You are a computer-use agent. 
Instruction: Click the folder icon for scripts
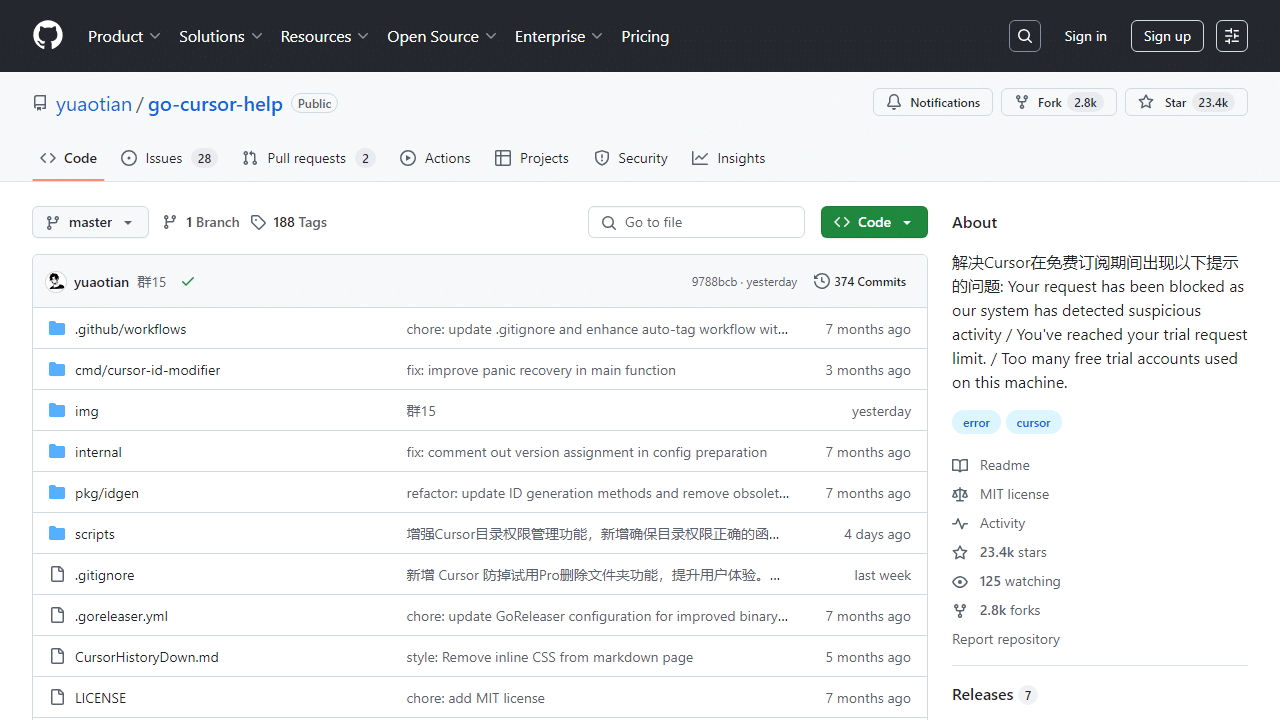(x=57, y=534)
